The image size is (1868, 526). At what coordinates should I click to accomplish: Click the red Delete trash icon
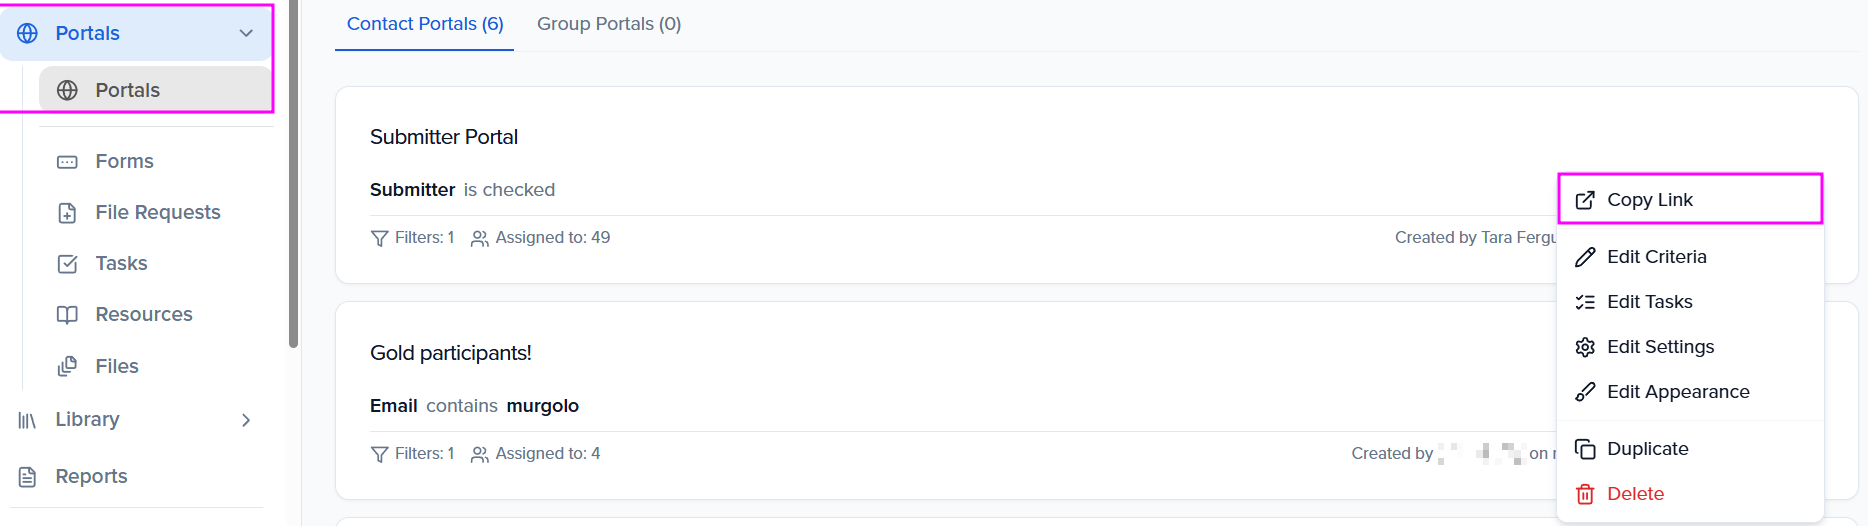pyautogui.click(x=1585, y=494)
